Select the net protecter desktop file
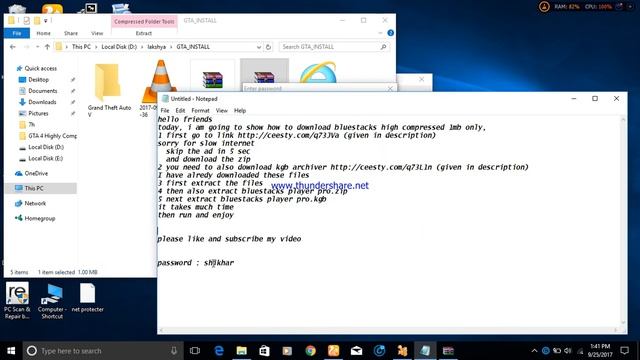640x360 pixels. click(87, 298)
